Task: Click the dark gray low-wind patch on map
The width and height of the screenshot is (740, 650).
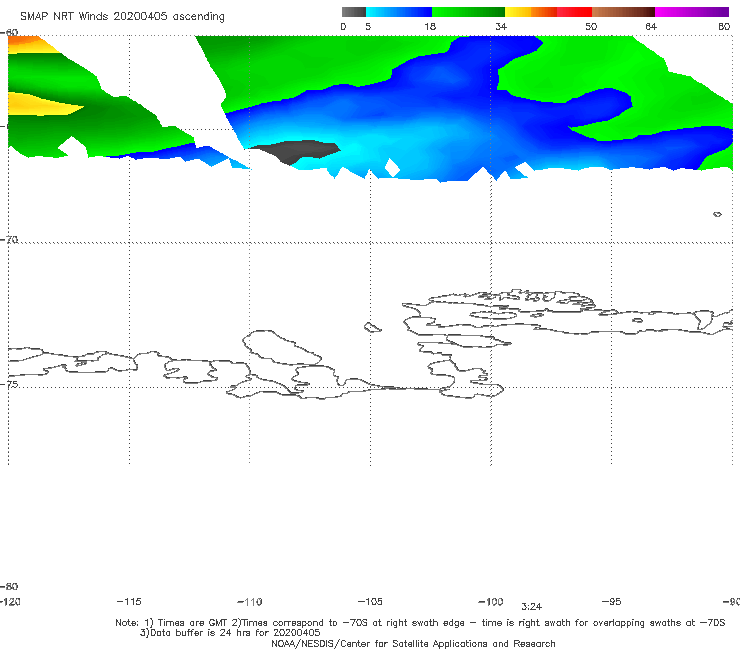Action: pyautogui.click(x=297, y=151)
